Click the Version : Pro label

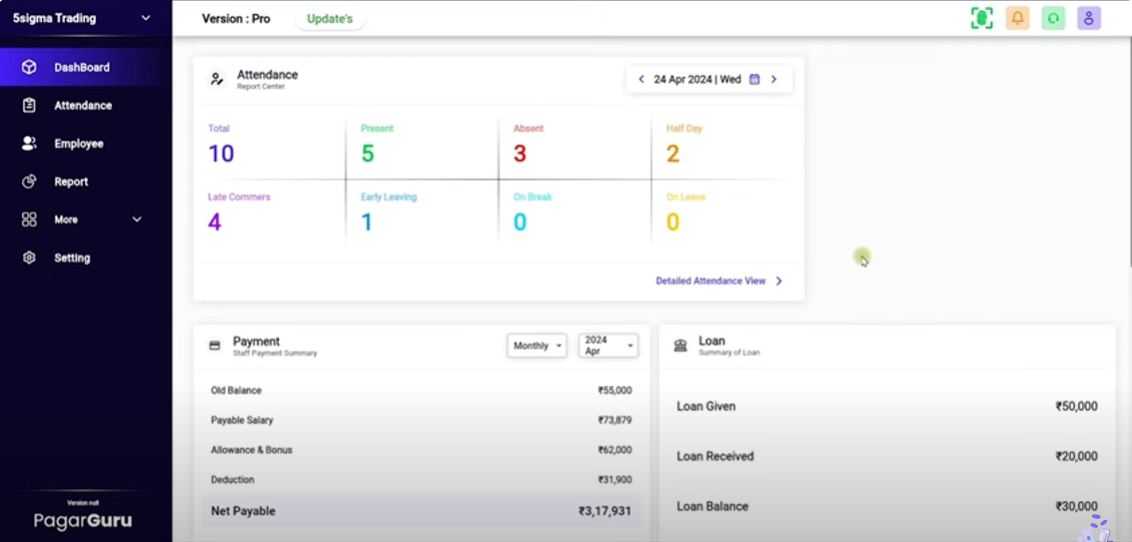tap(236, 19)
